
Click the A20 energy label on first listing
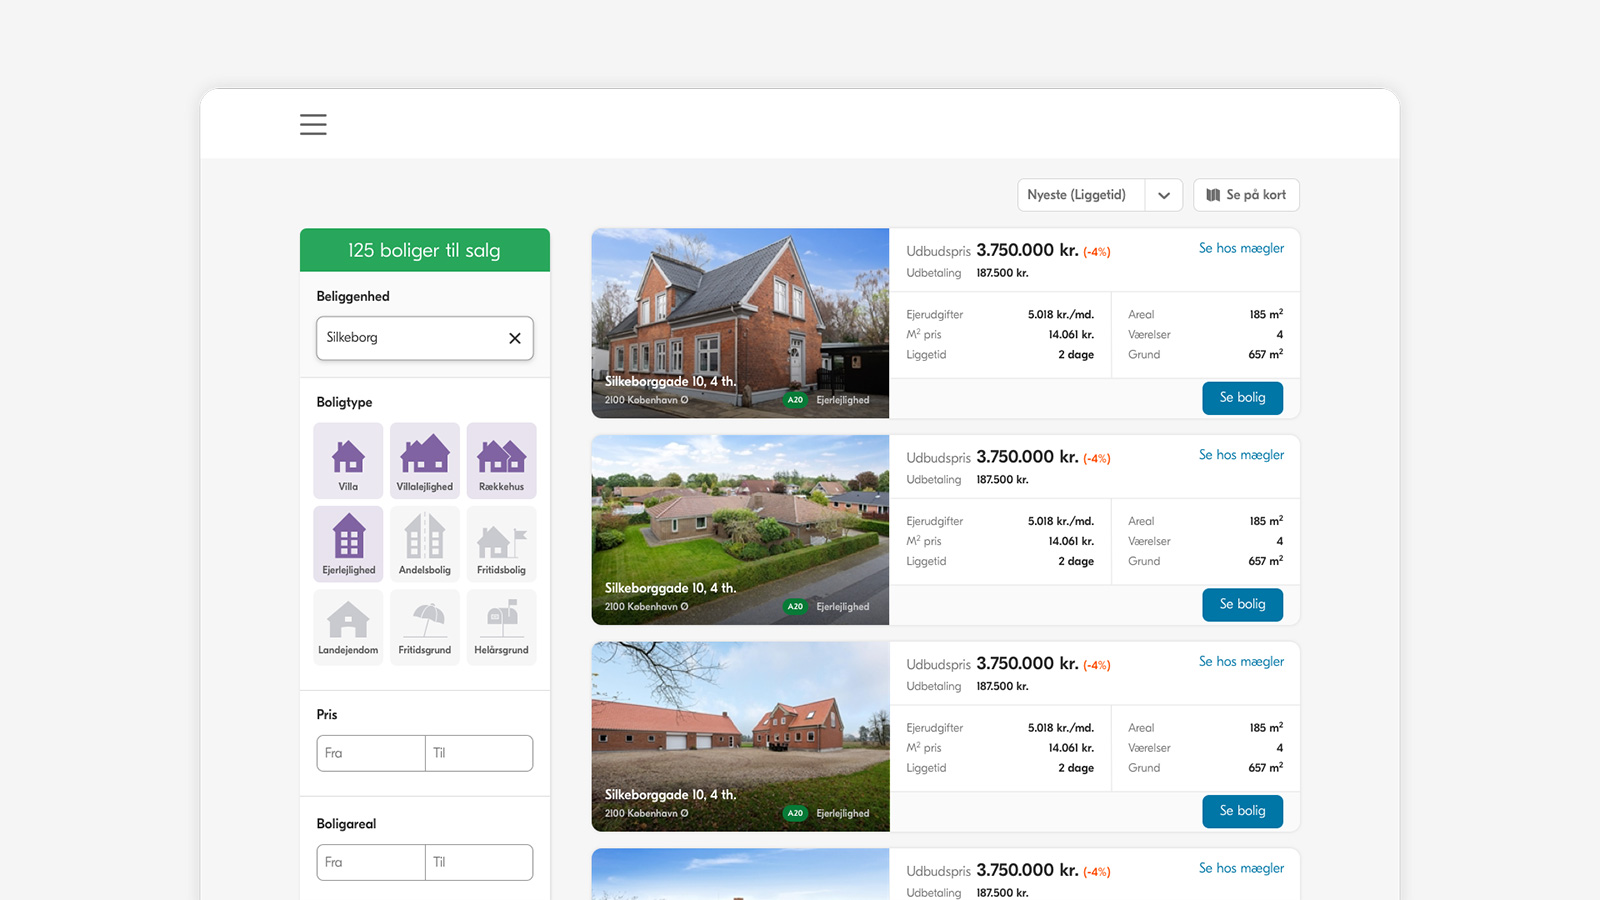(795, 400)
